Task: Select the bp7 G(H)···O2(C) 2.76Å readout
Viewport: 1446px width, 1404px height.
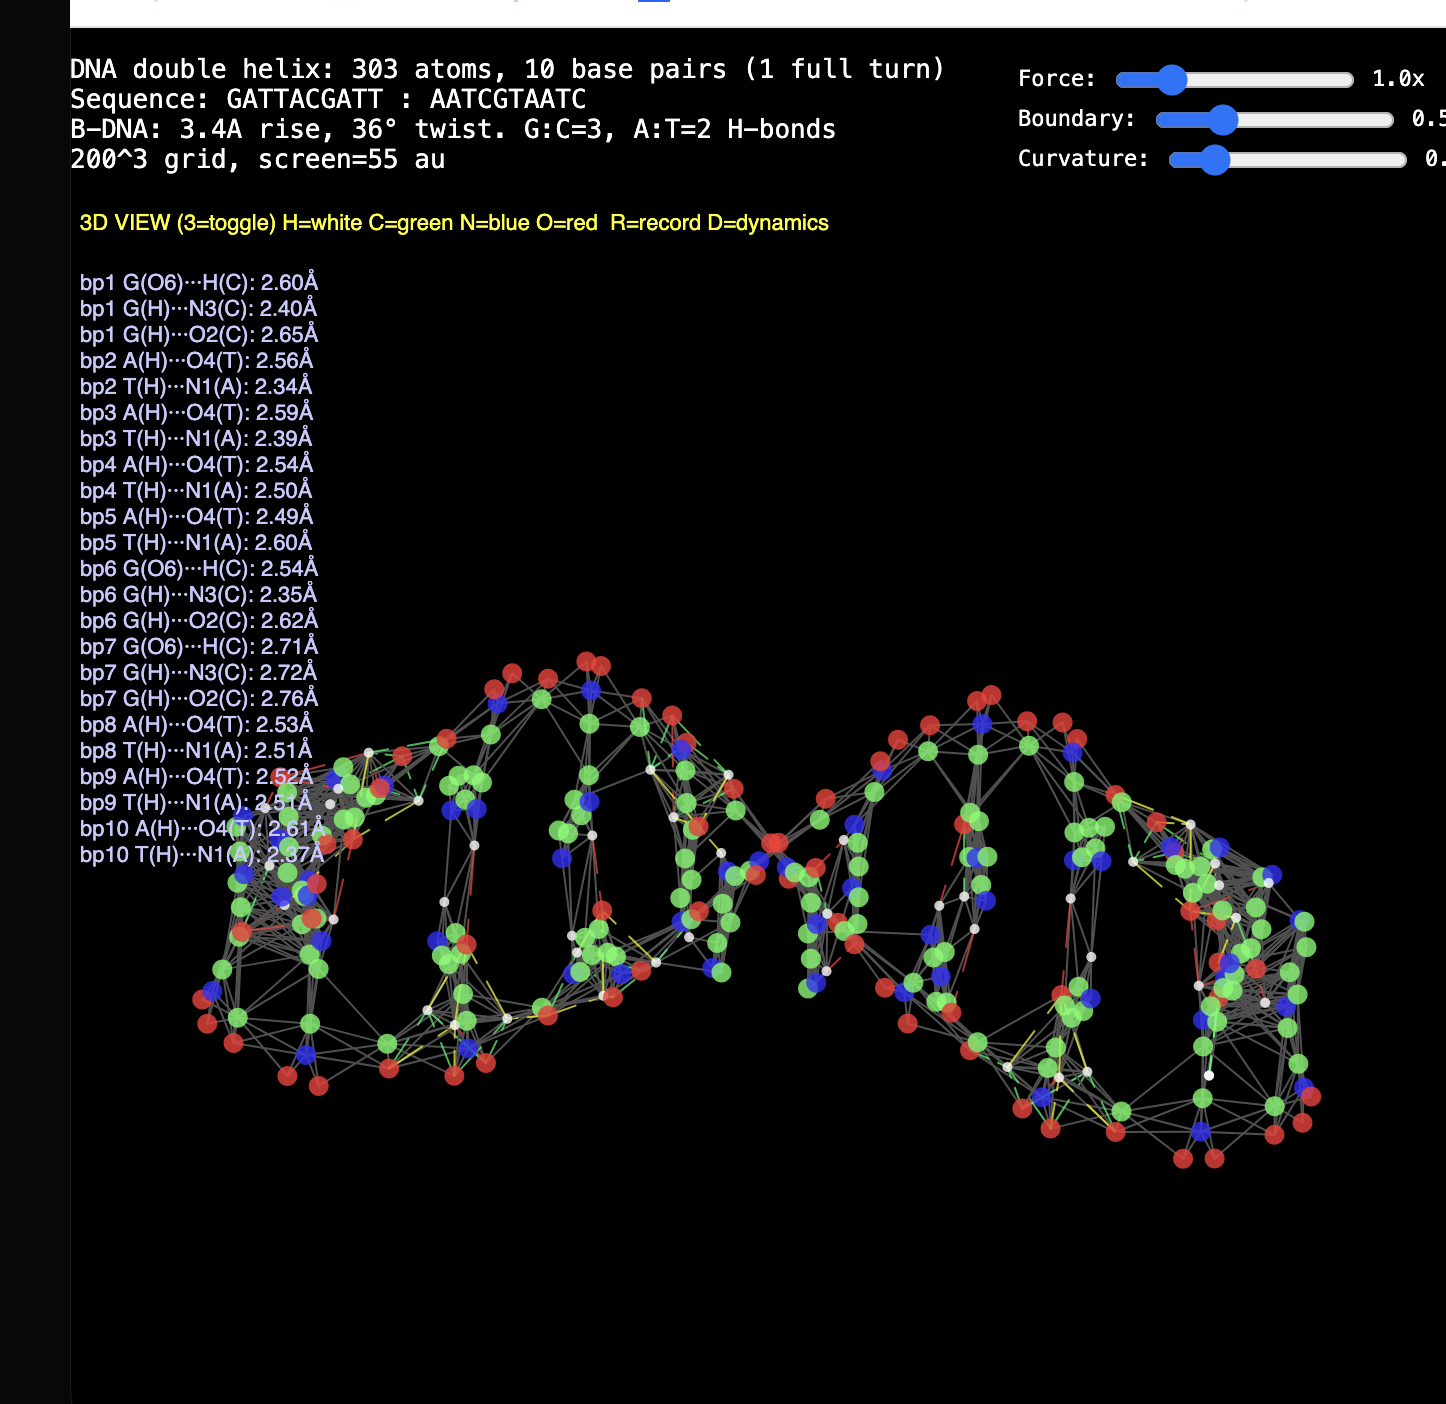Action: coord(199,699)
